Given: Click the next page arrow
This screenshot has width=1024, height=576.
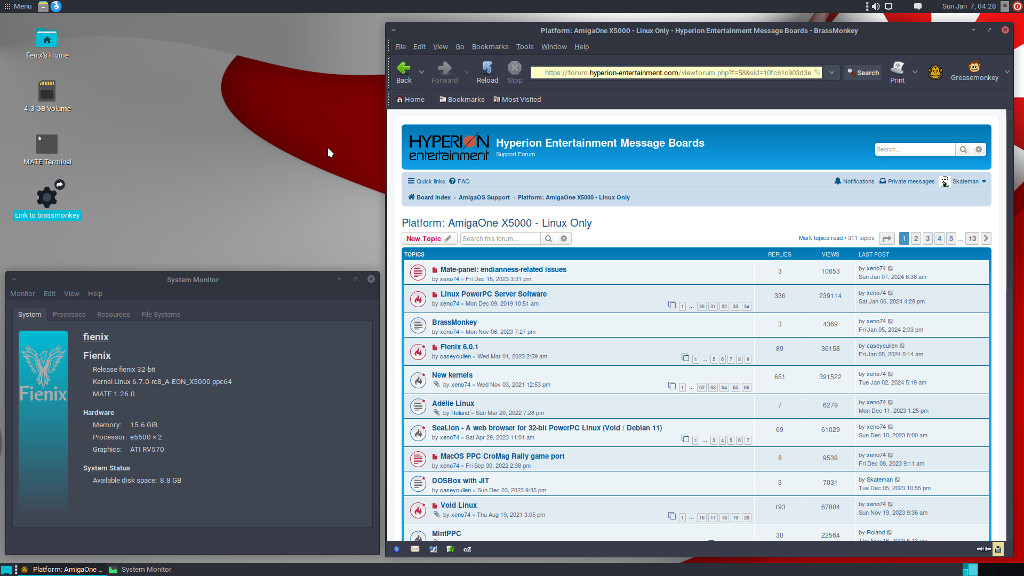Looking at the screenshot, I should coord(986,239).
